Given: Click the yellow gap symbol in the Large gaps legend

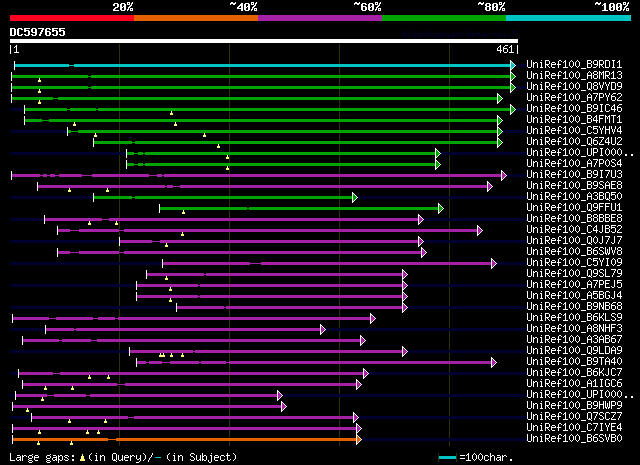Looking at the screenshot, I should [x=82, y=458].
